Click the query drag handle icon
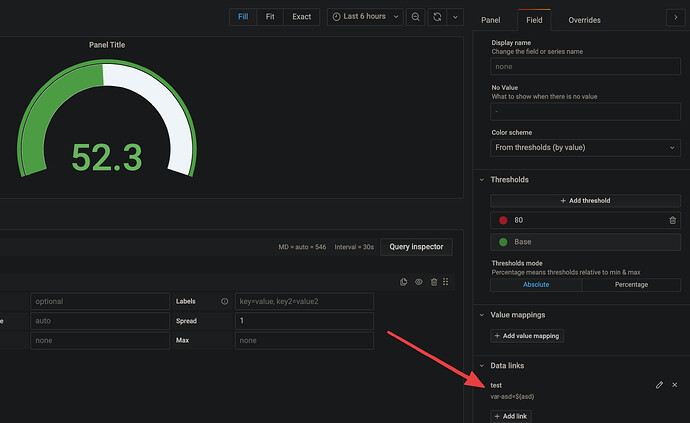 (446, 282)
